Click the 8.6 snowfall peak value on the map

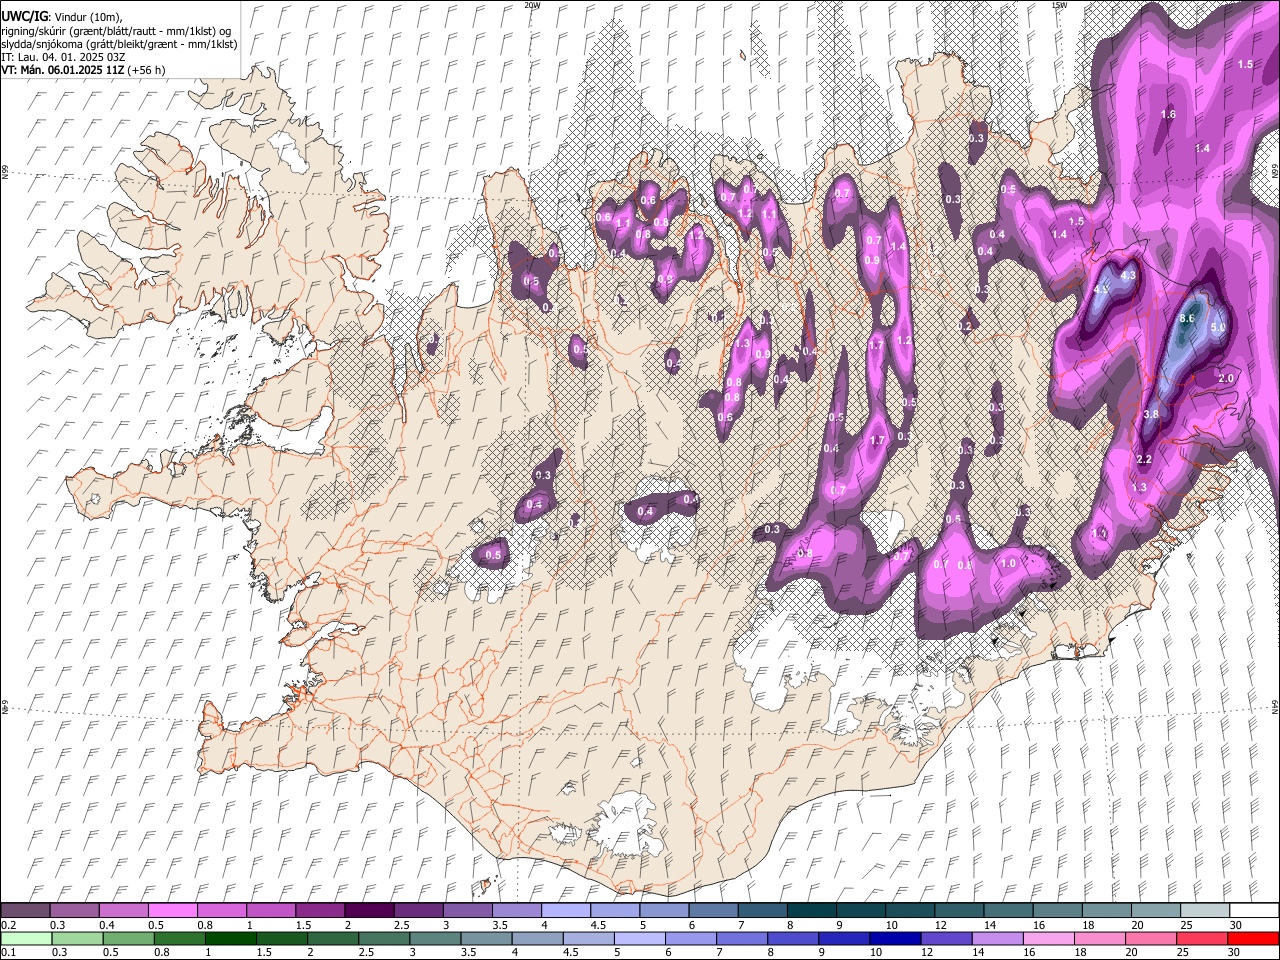1188,318
